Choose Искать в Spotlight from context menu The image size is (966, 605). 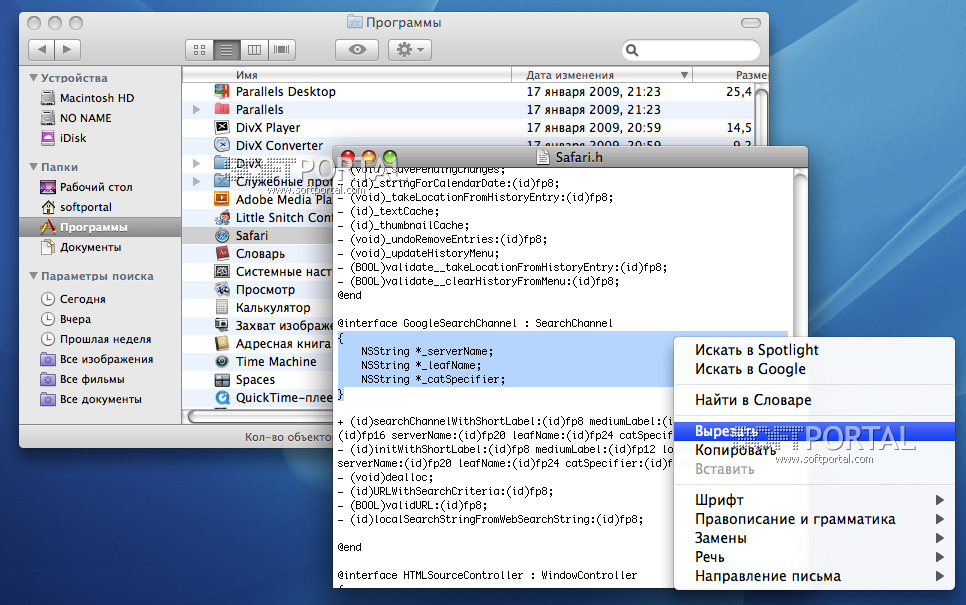[x=814, y=350]
